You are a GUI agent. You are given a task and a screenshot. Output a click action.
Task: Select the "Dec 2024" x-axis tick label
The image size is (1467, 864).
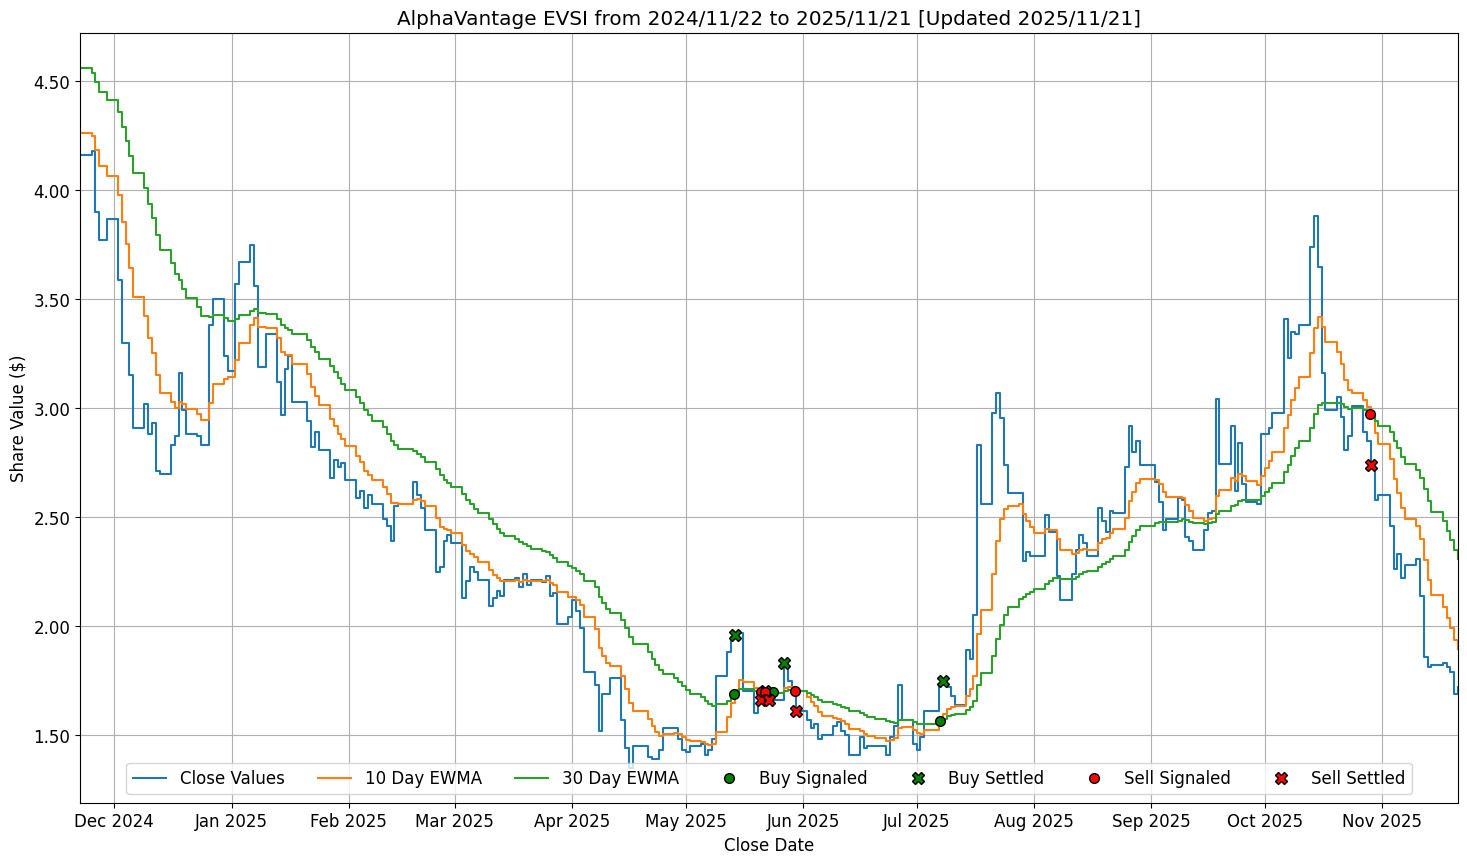[114, 821]
